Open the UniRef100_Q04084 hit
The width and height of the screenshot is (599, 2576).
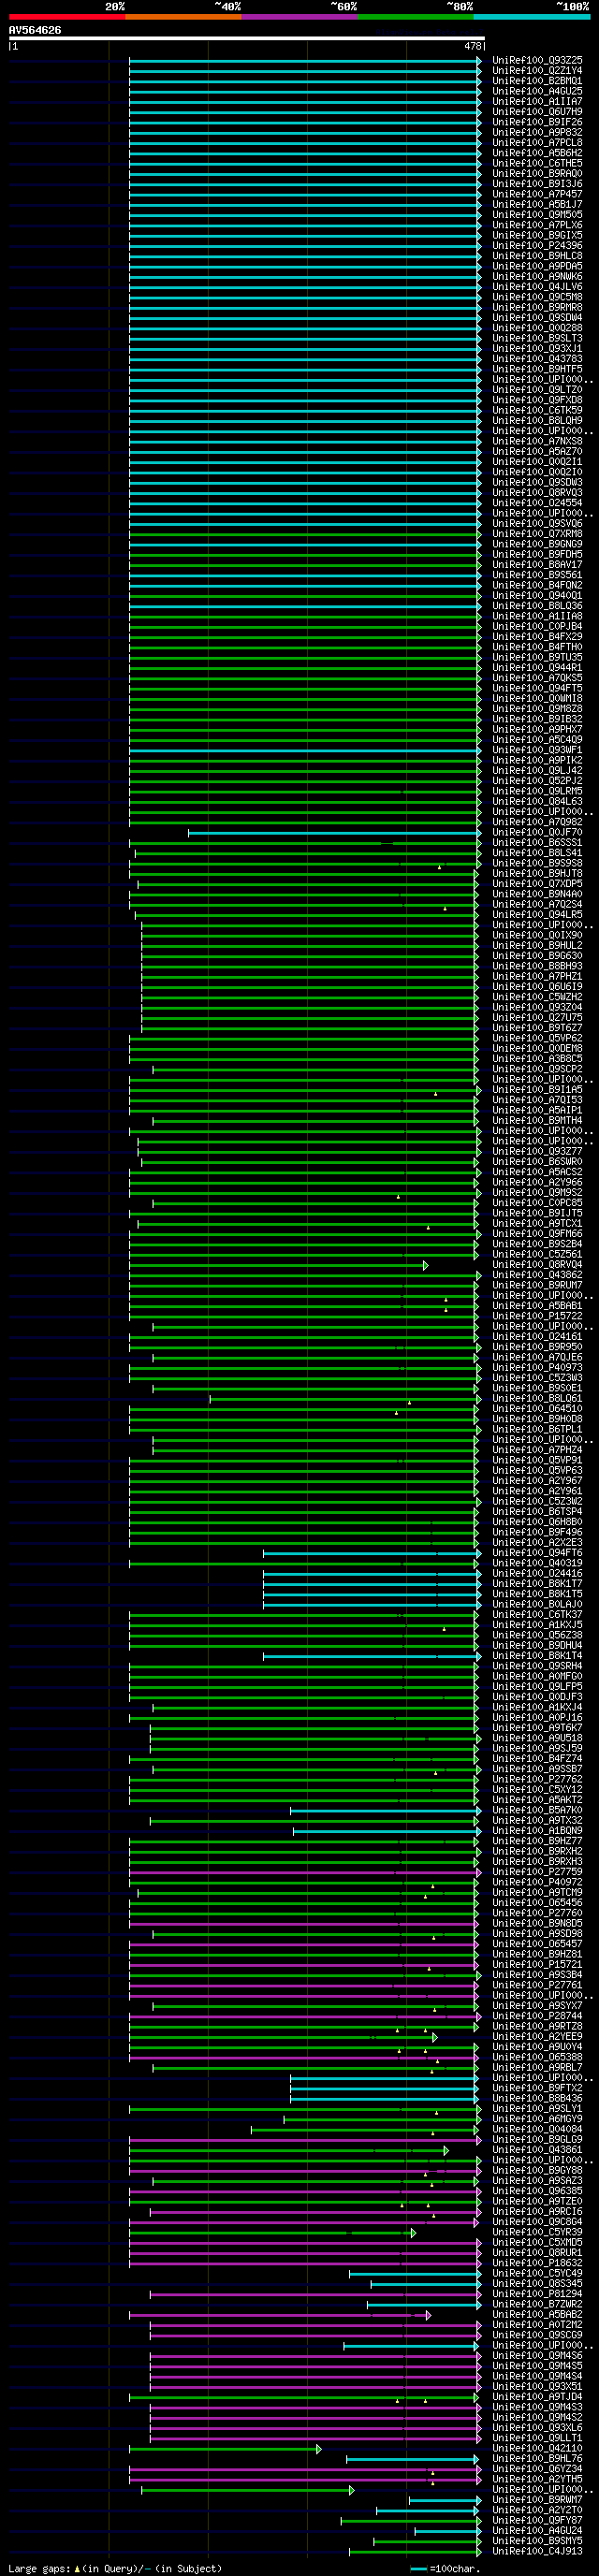(538, 2129)
